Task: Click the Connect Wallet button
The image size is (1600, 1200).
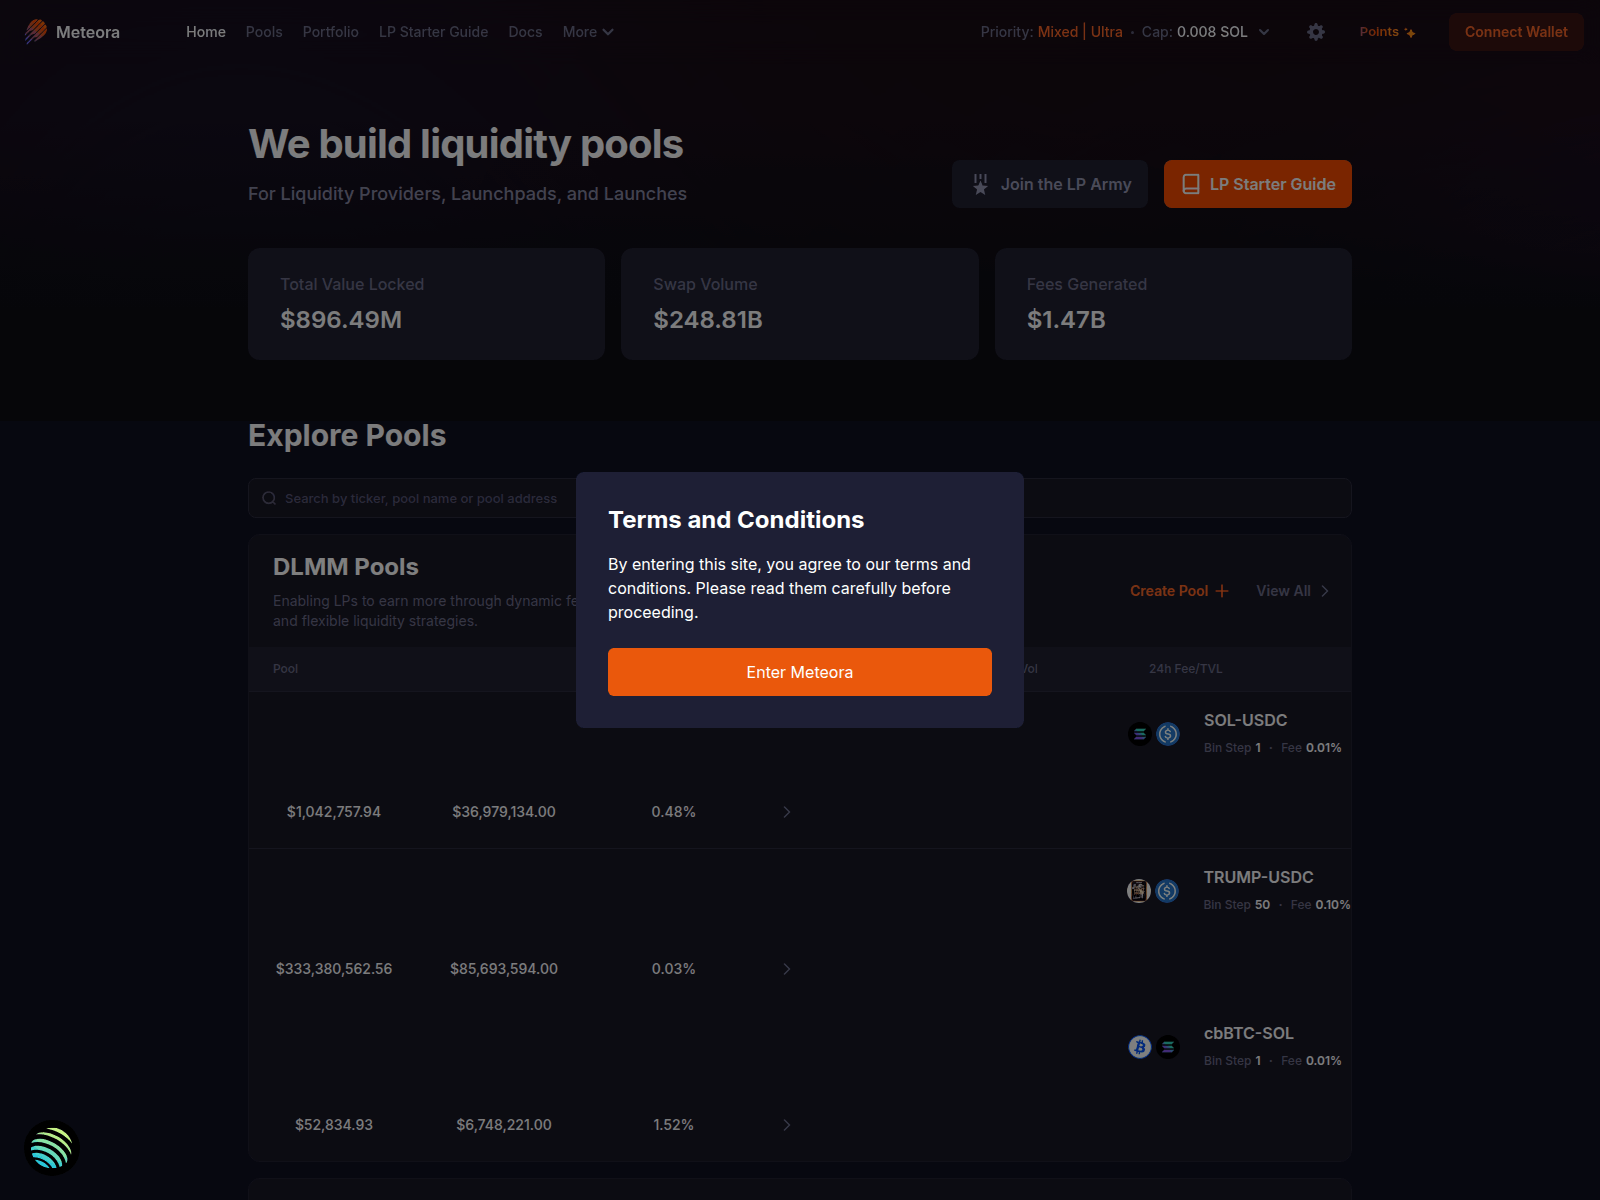Action: click(x=1516, y=32)
